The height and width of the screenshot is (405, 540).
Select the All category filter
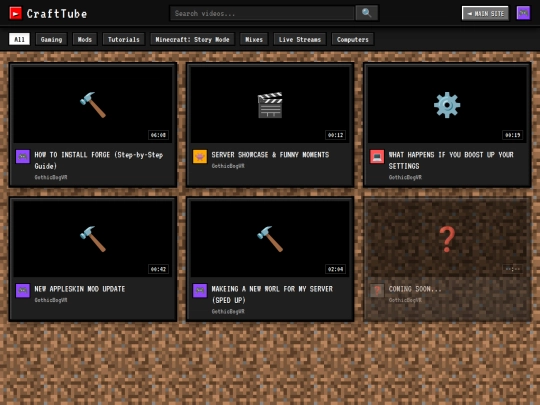tap(19, 39)
